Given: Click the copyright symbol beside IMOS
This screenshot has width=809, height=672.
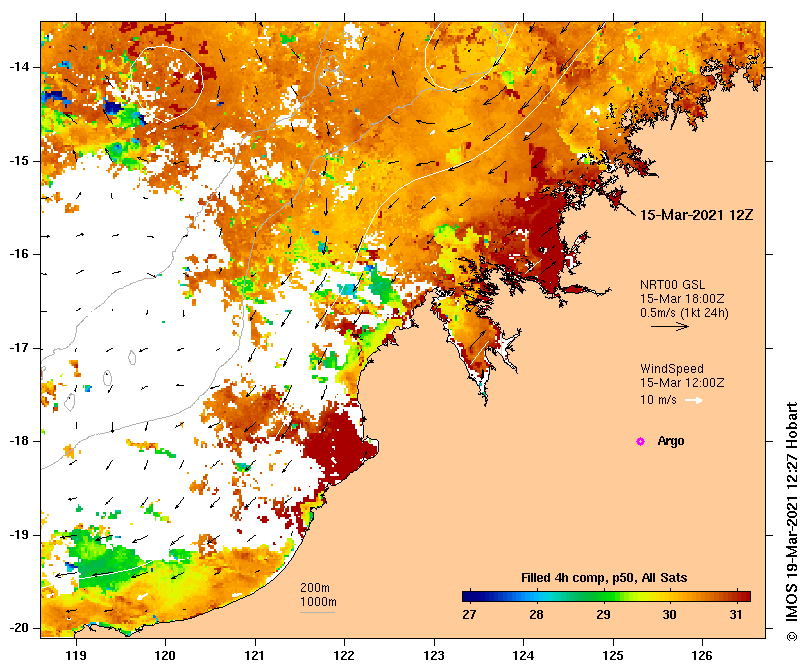Looking at the screenshot, I should coord(792,636).
